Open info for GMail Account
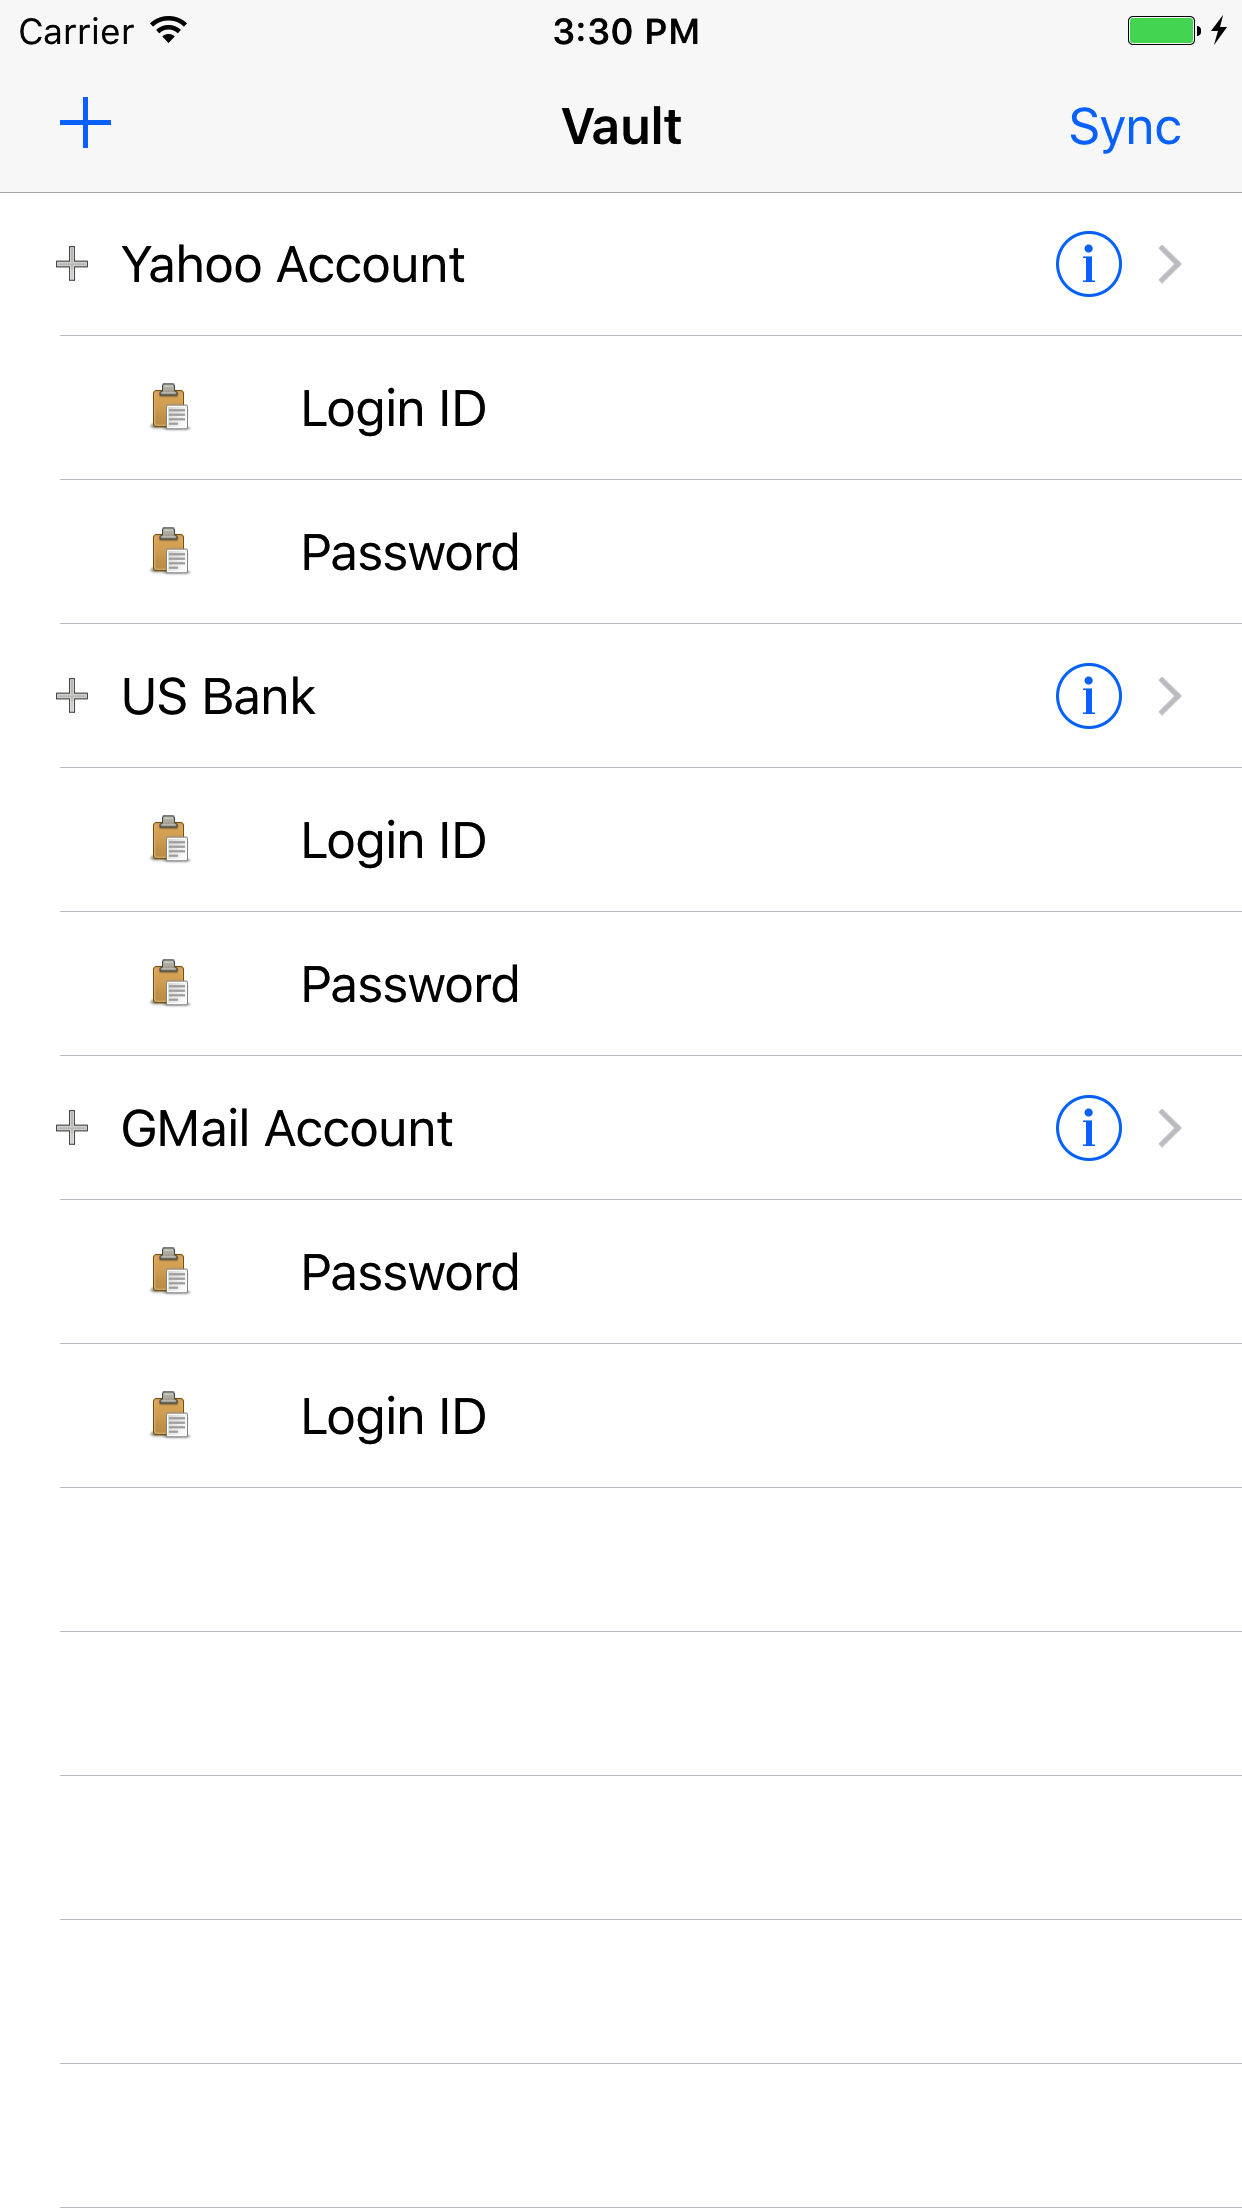1242x2208 pixels. coord(1088,1129)
